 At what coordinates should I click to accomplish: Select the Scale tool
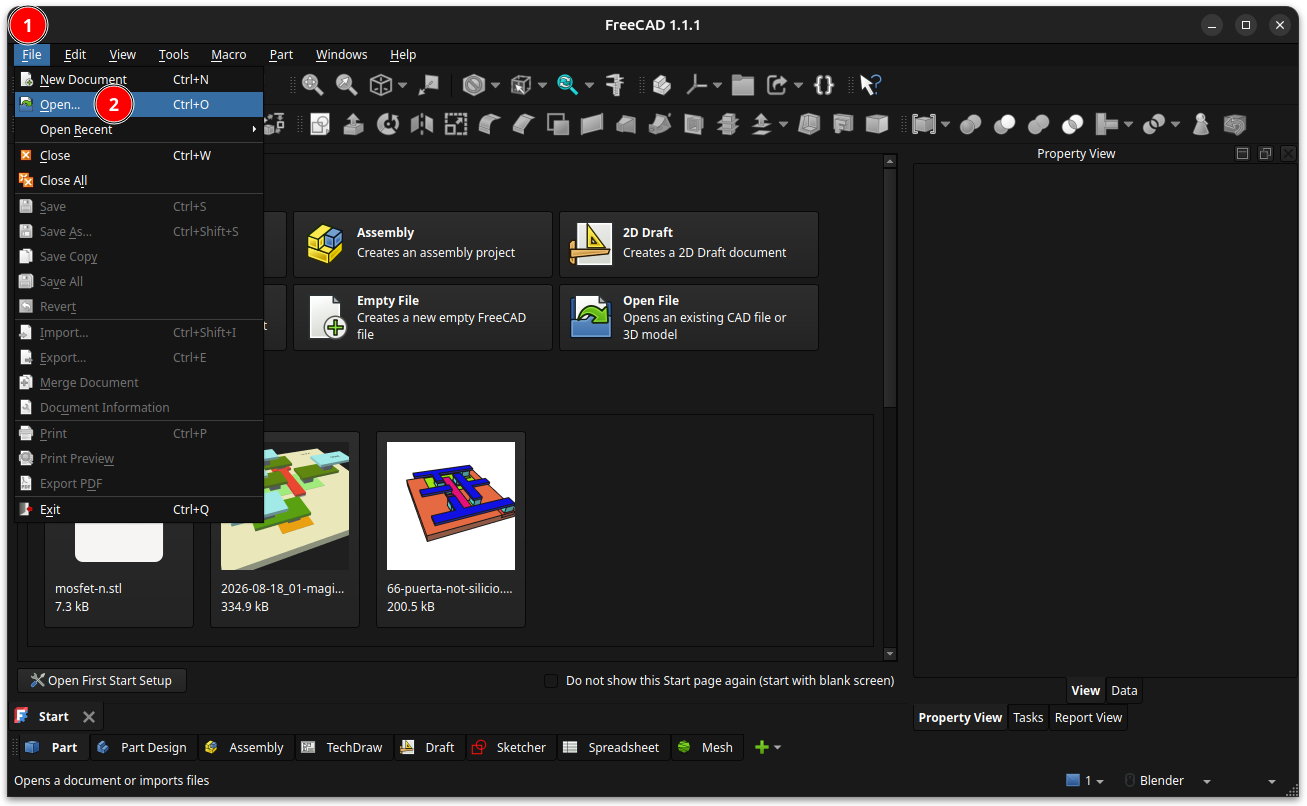pos(456,124)
